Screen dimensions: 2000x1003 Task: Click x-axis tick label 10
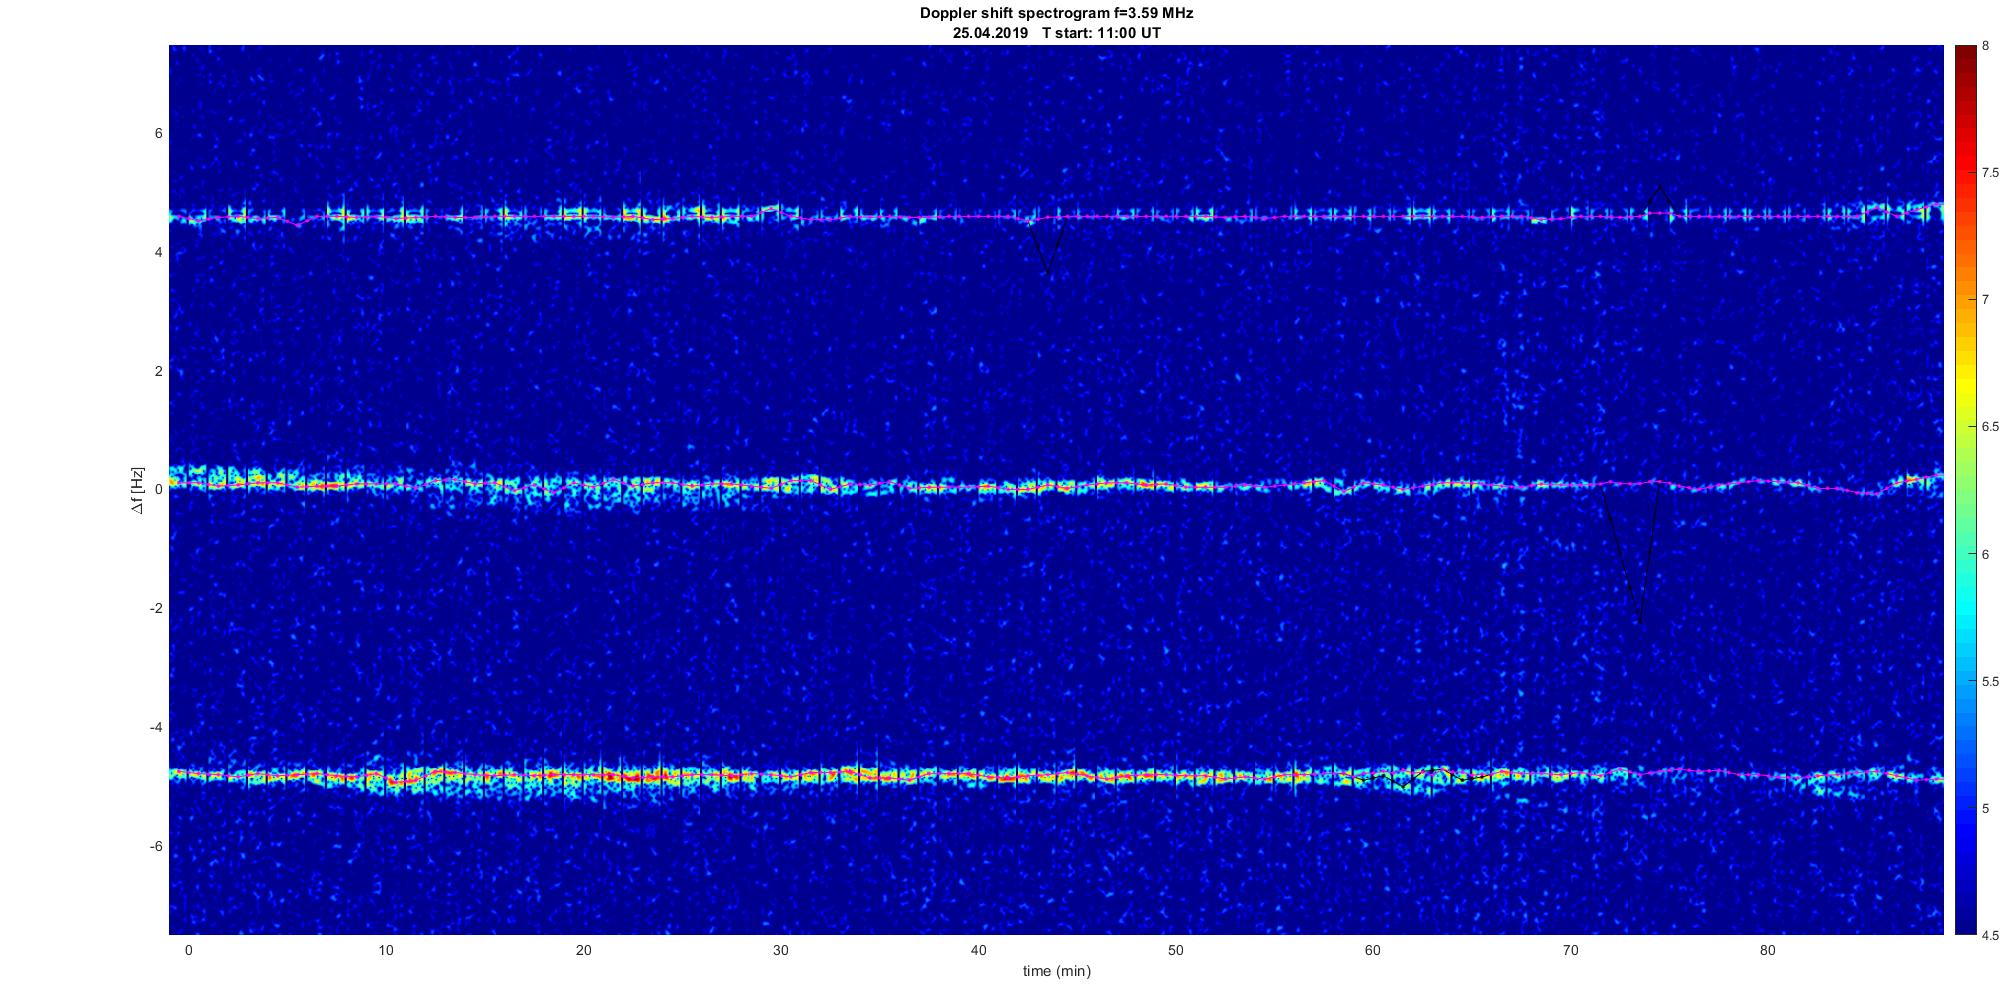point(386,950)
